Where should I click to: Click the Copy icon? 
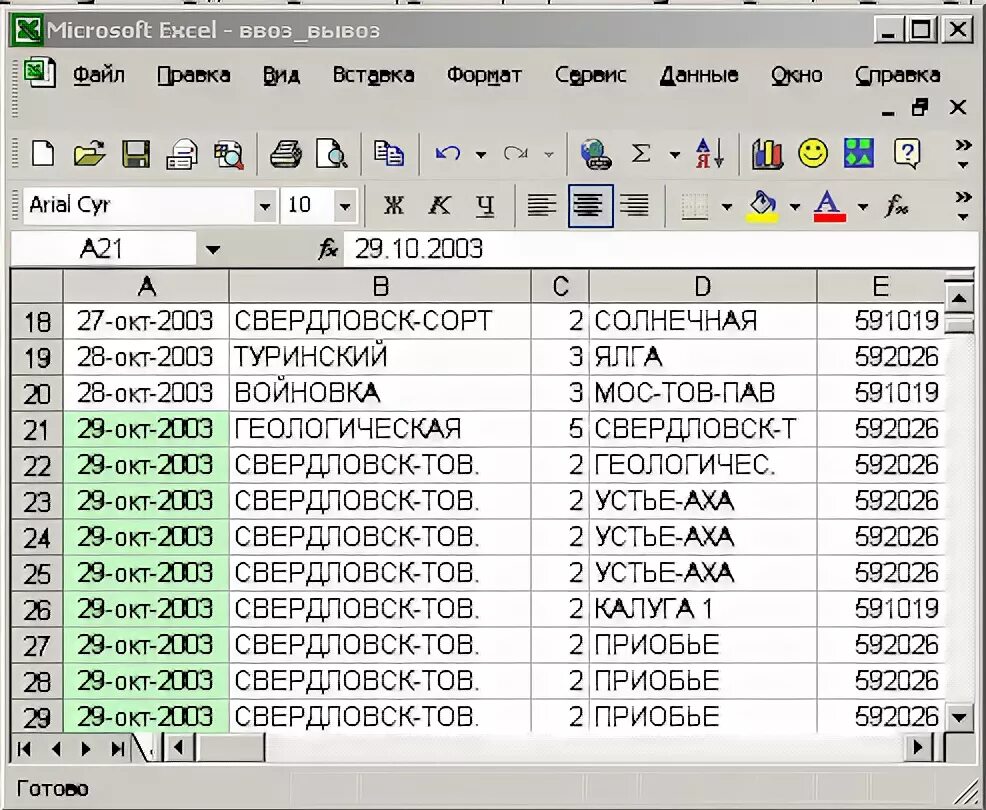coord(389,153)
